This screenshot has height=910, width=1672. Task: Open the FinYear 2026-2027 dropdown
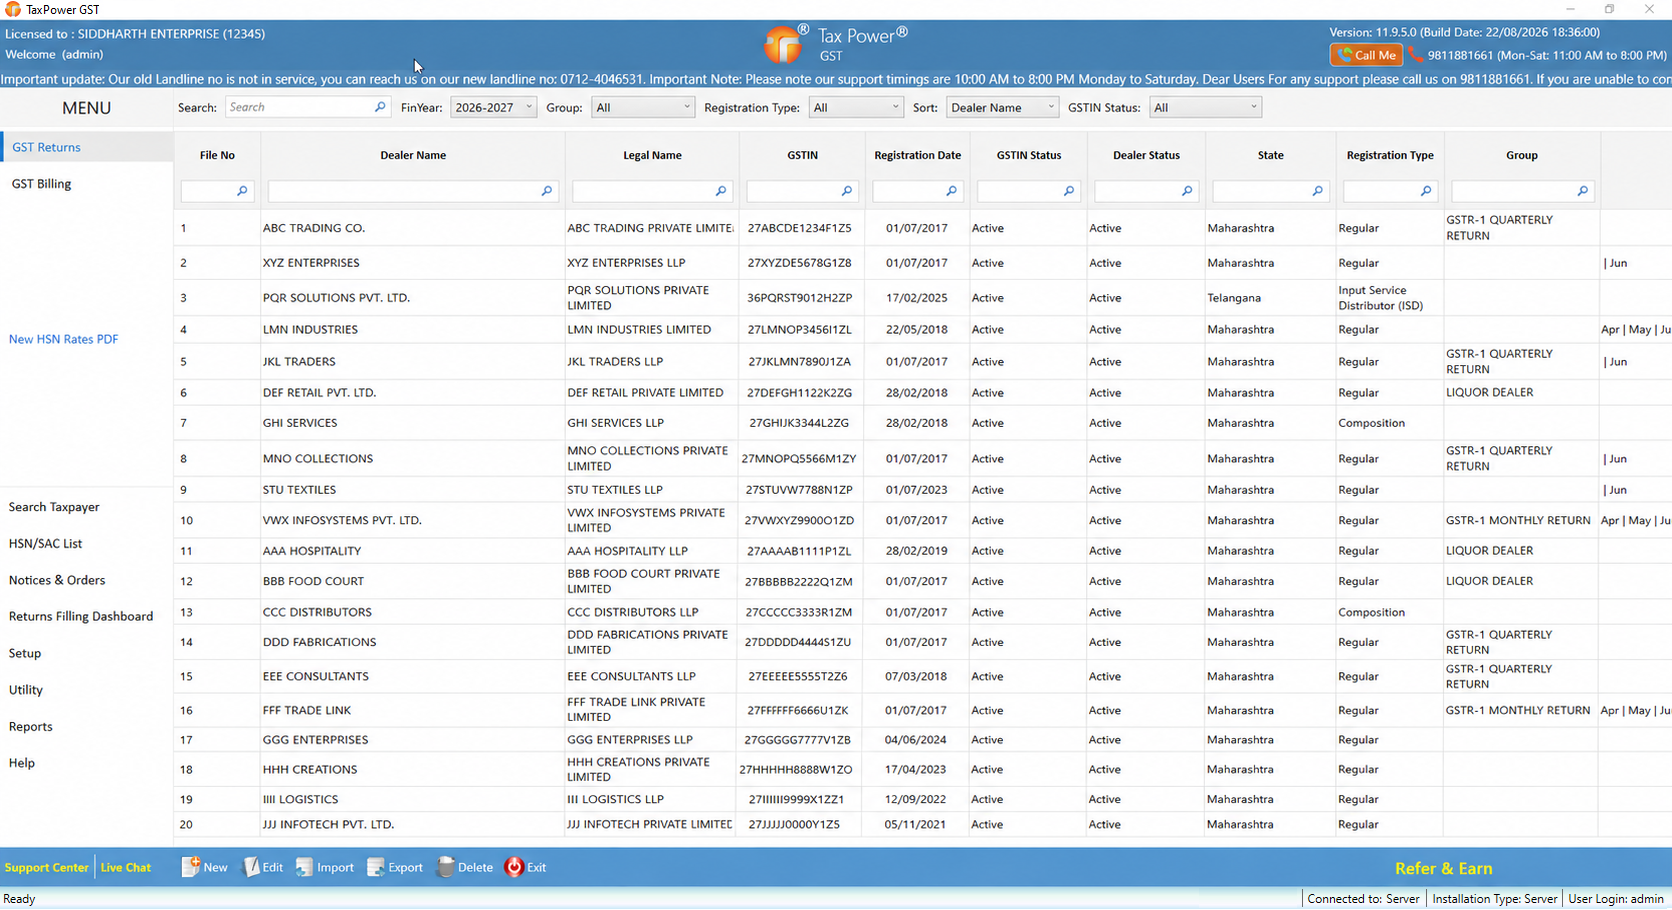493,107
